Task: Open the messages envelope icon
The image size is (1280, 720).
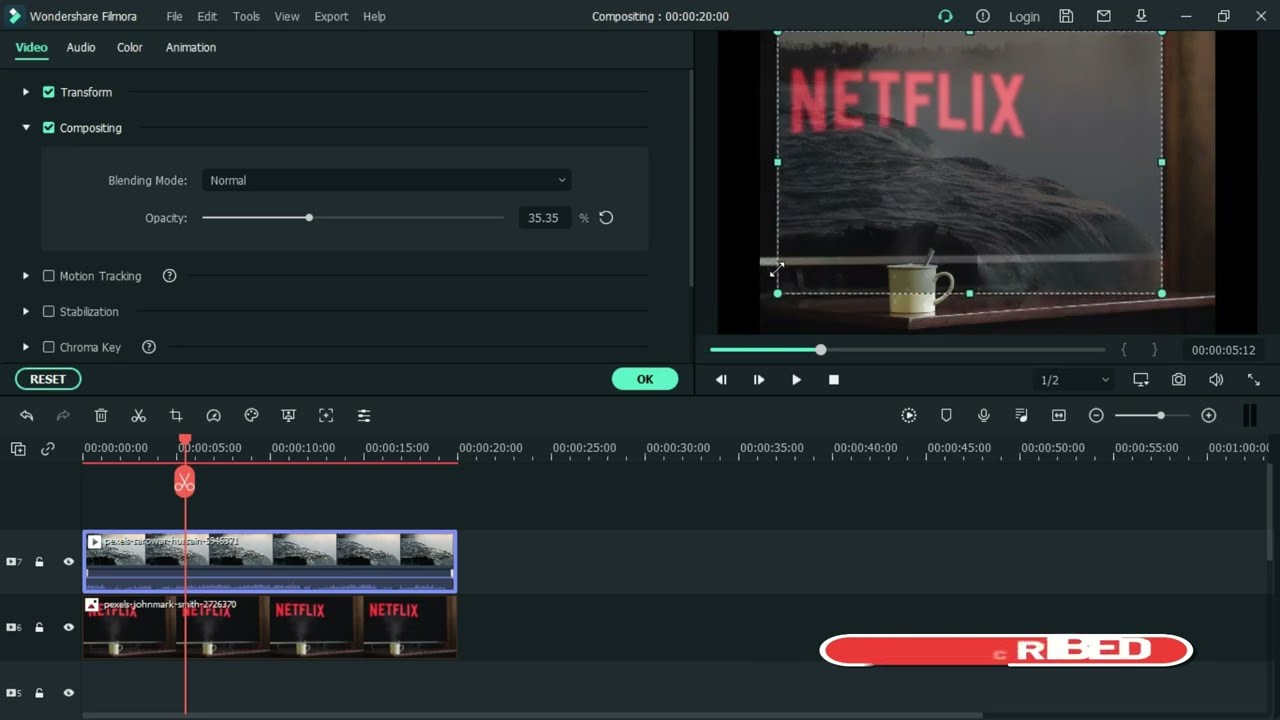Action: click(x=1104, y=16)
